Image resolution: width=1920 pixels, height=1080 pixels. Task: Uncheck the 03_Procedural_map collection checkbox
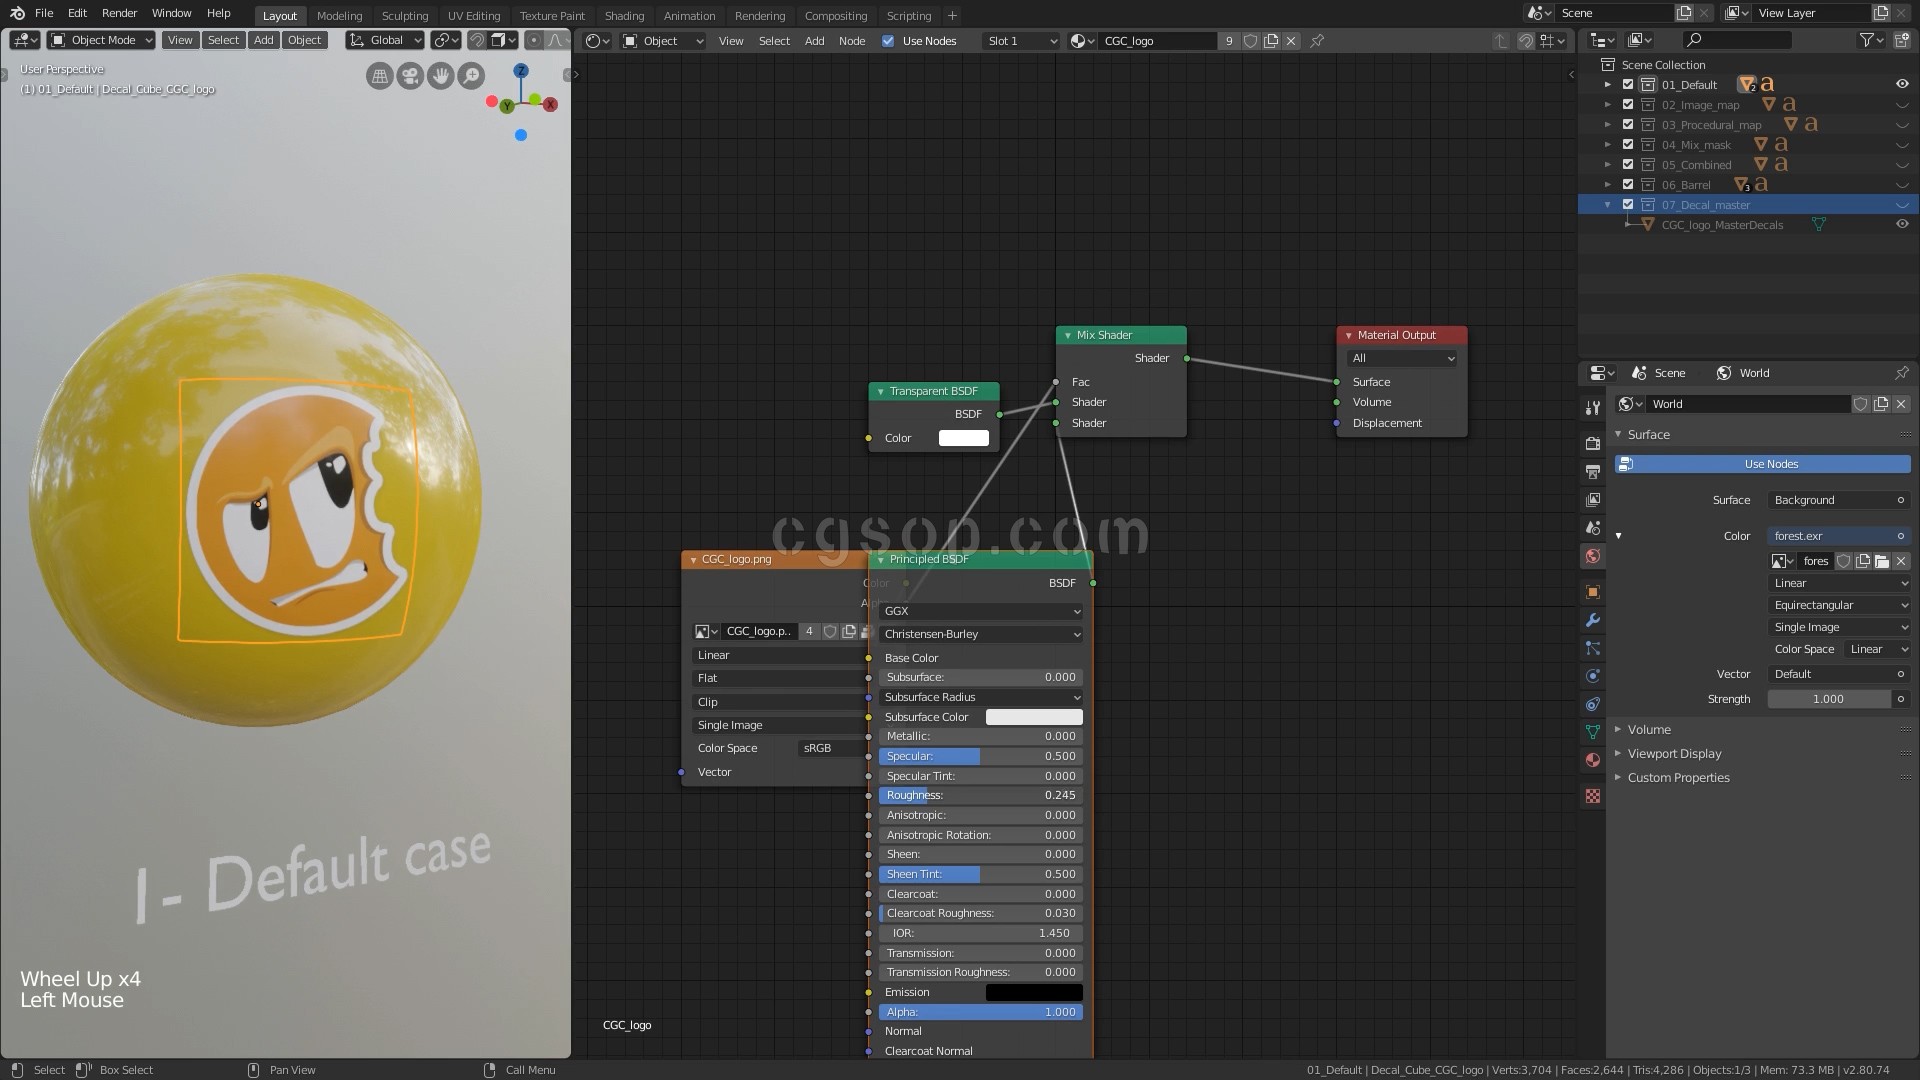click(x=1628, y=125)
